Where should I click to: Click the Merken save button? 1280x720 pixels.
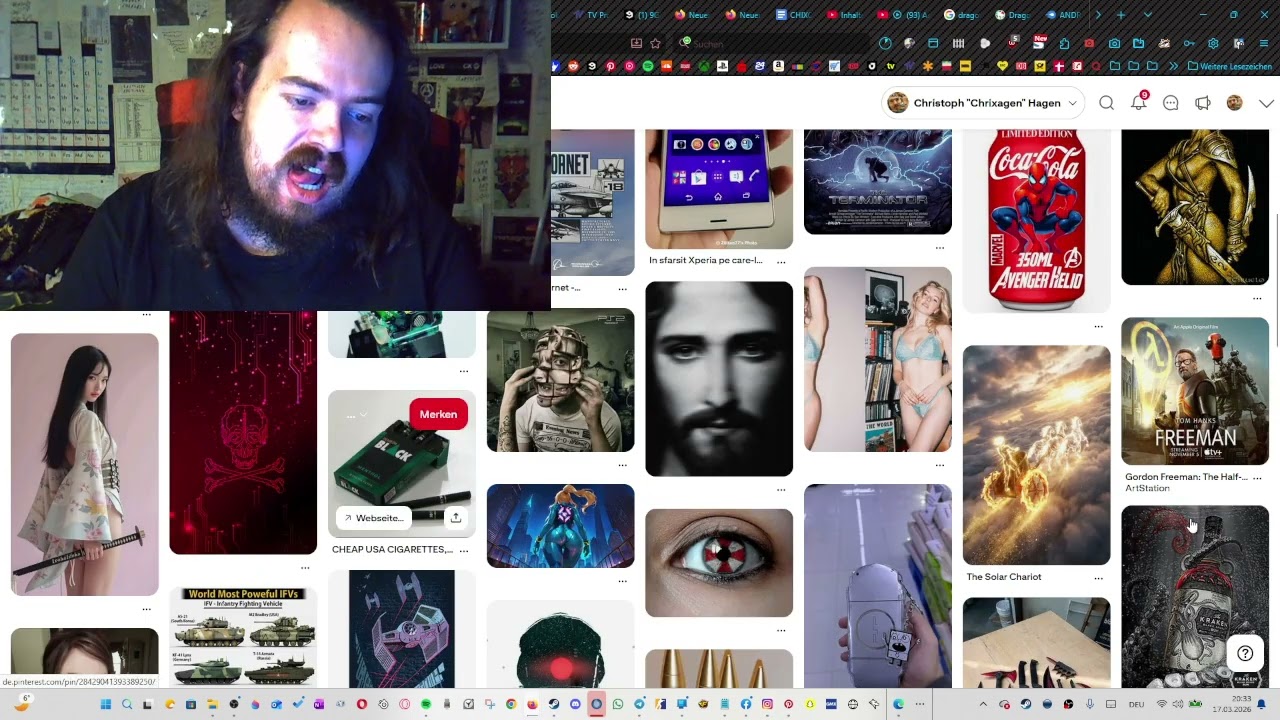438,414
